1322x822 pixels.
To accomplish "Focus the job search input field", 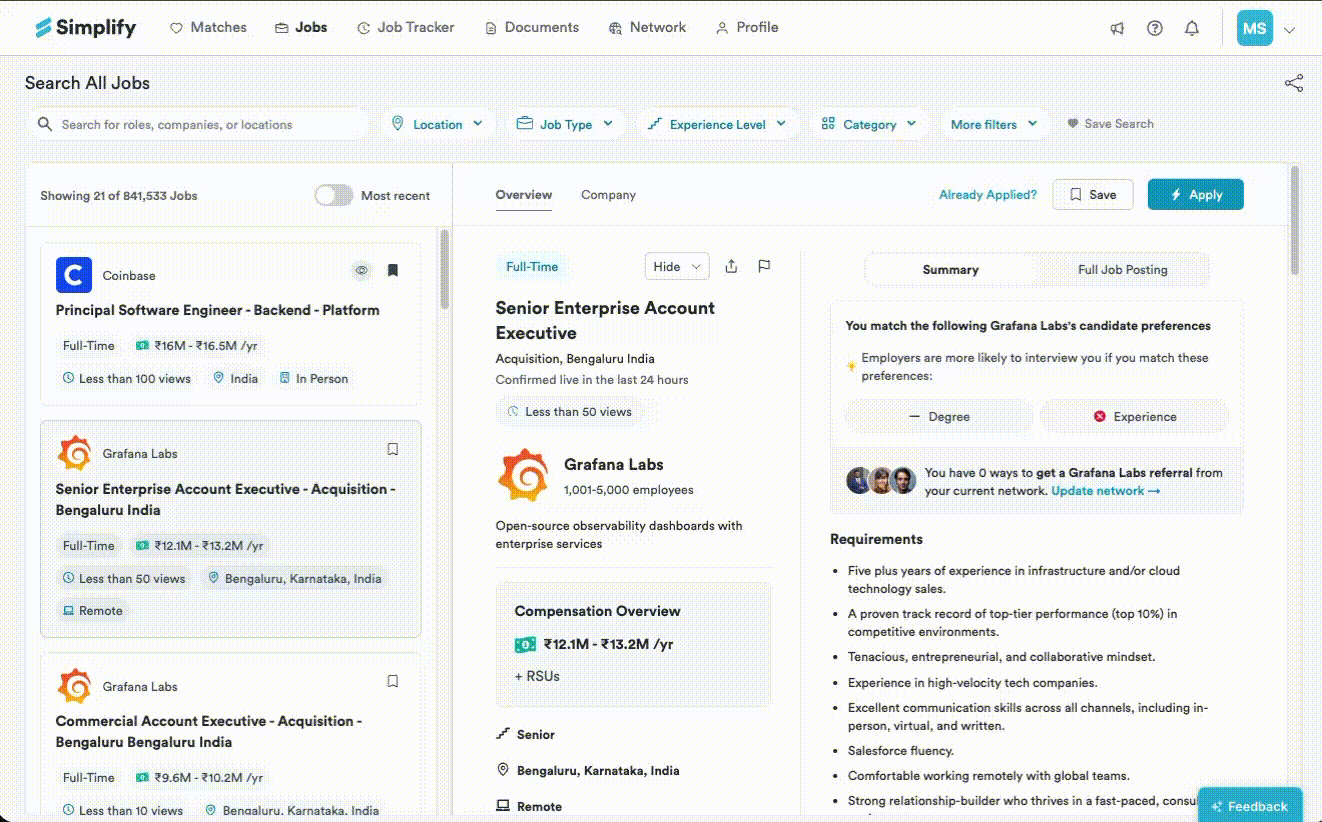I will click(x=198, y=124).
